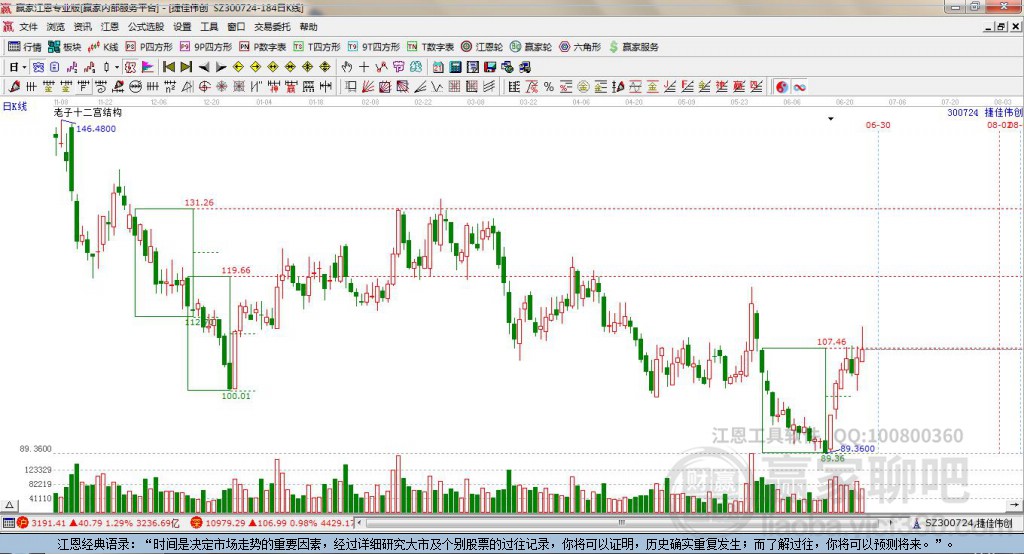Toggle the 权 rights-adjustment toolbar button
This screenshot has height=554, width=1024.
pos(130,67)
